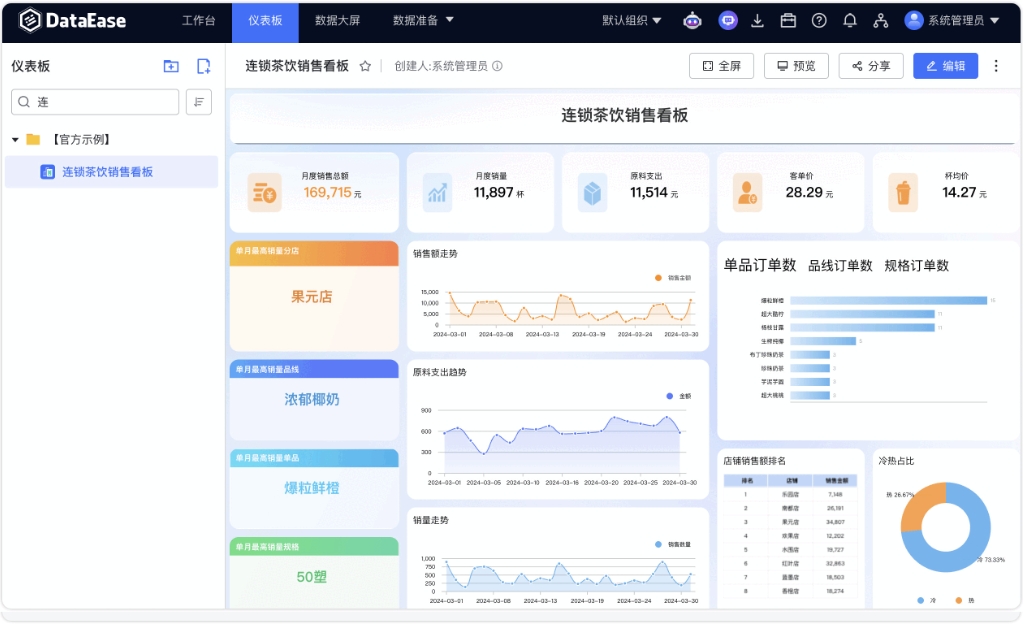Click the 店铺销售额排名 table title

pyautogui.click(x=754, y=461)
